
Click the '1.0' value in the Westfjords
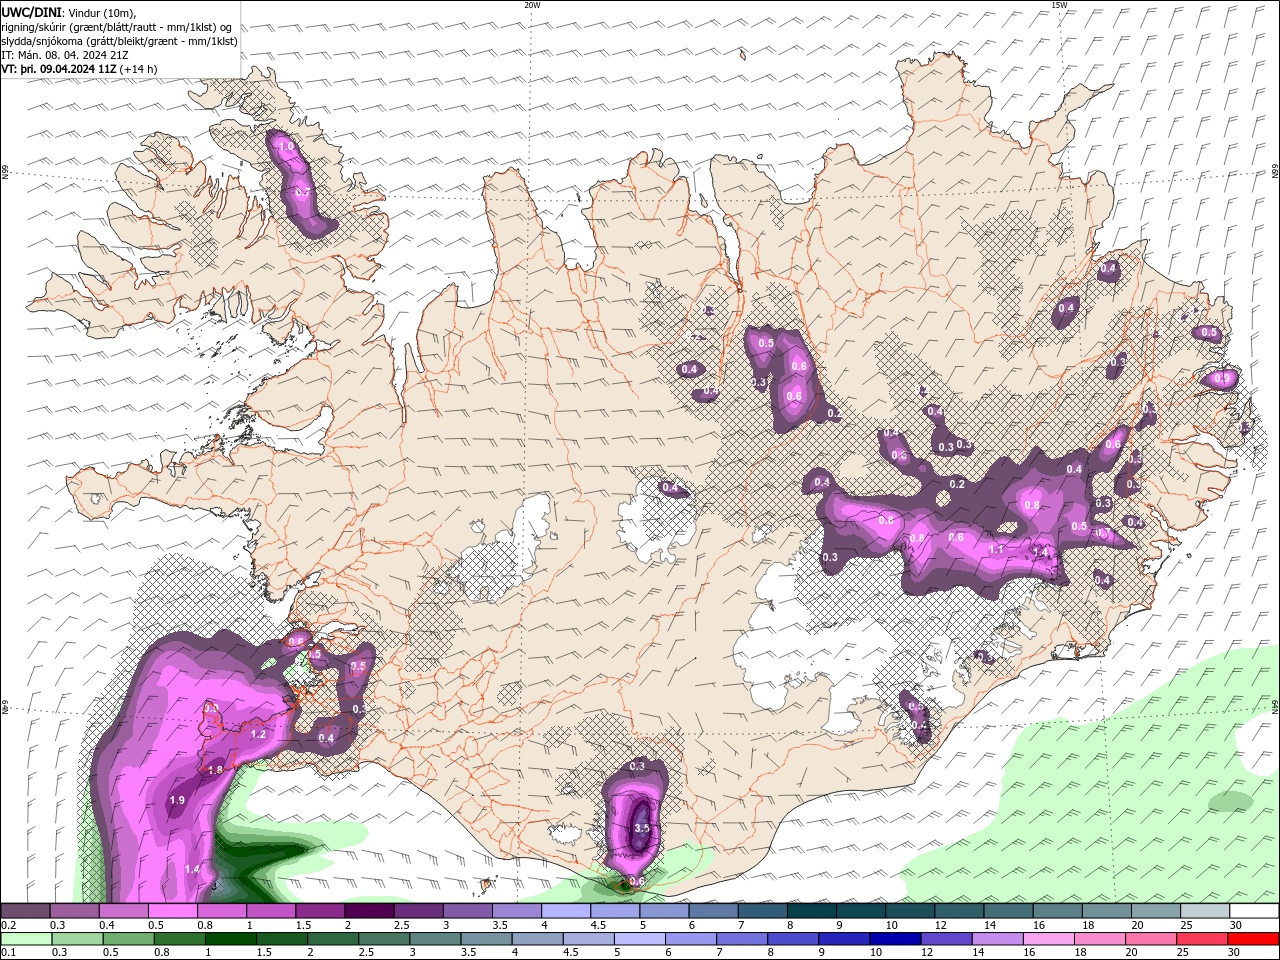pyautogui.click(x=286, y=147)
